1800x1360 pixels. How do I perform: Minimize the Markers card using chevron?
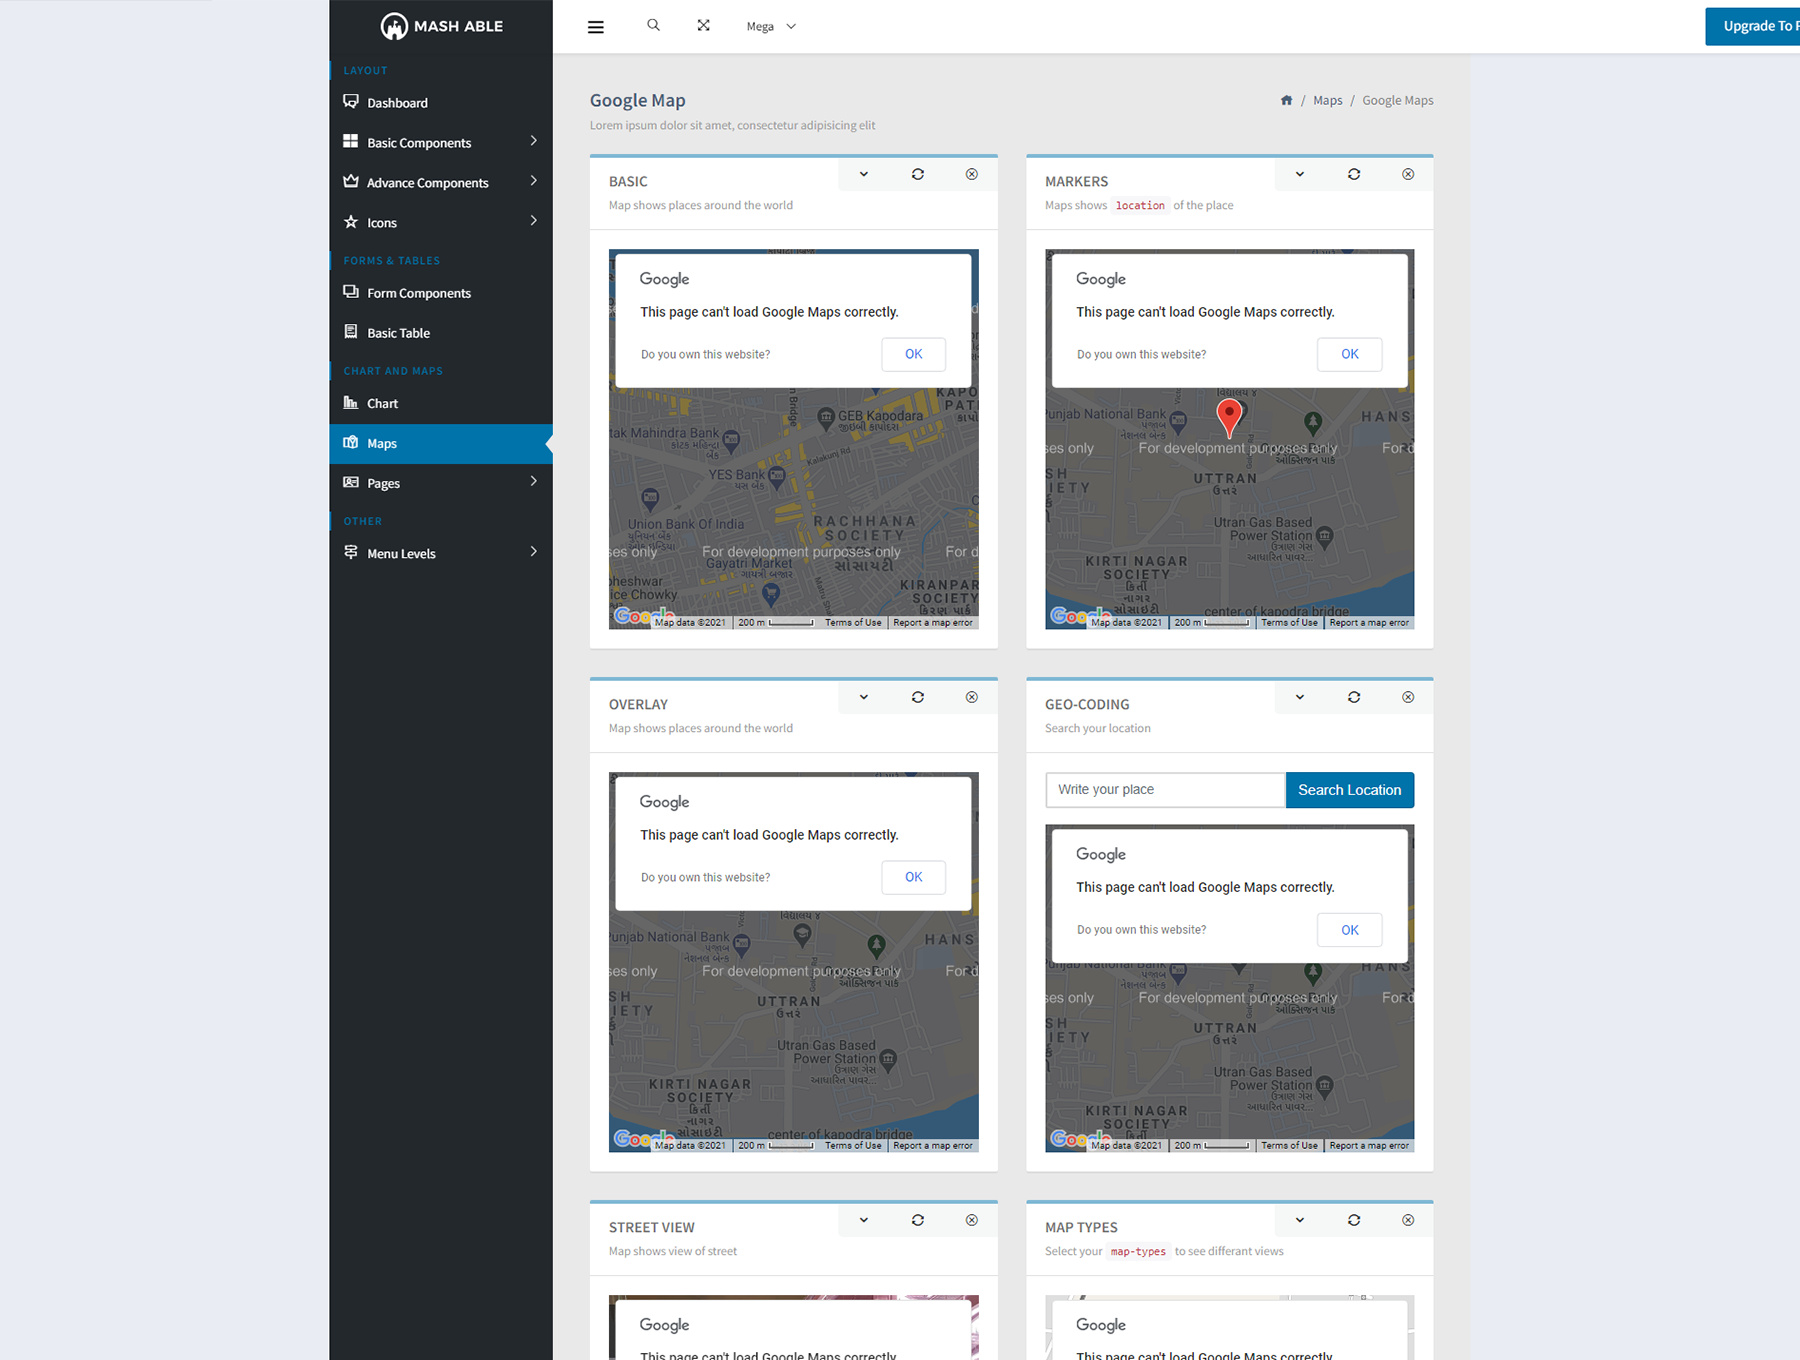tap(1300, 174)
